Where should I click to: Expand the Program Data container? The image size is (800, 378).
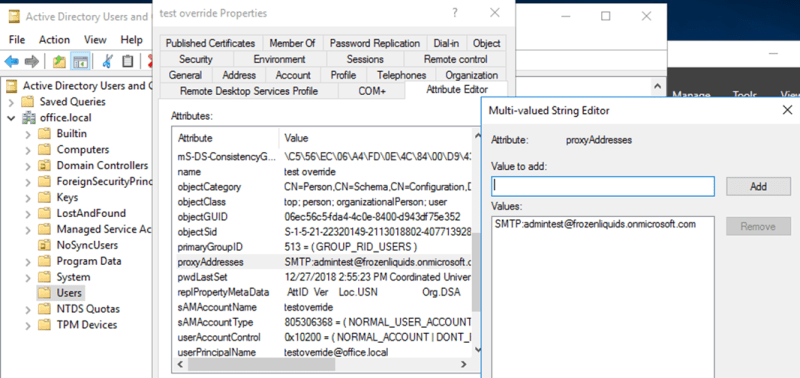29,261
